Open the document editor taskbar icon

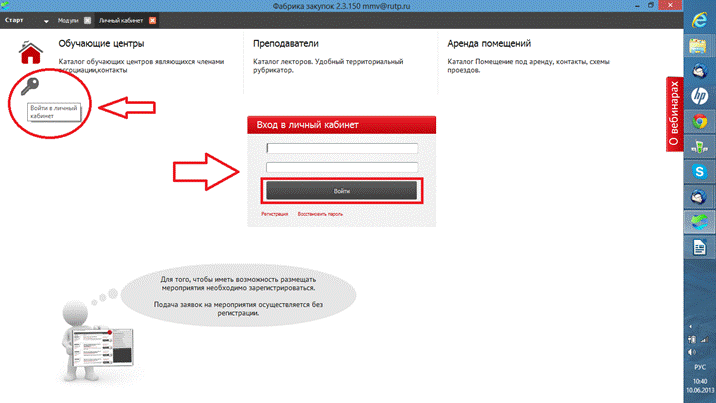pos(699,248)
